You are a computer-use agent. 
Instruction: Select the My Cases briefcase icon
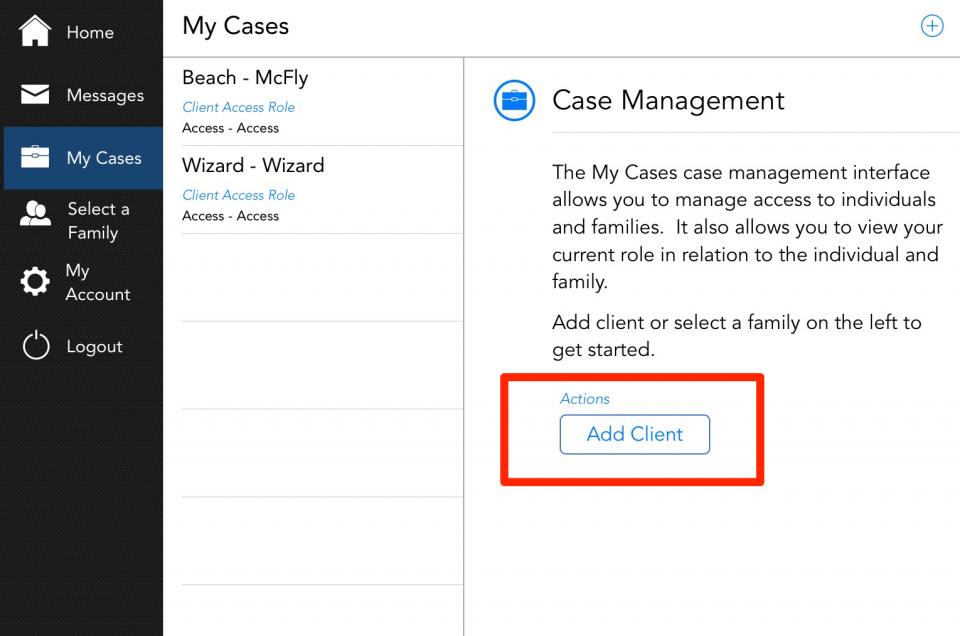tap(35, 157)
